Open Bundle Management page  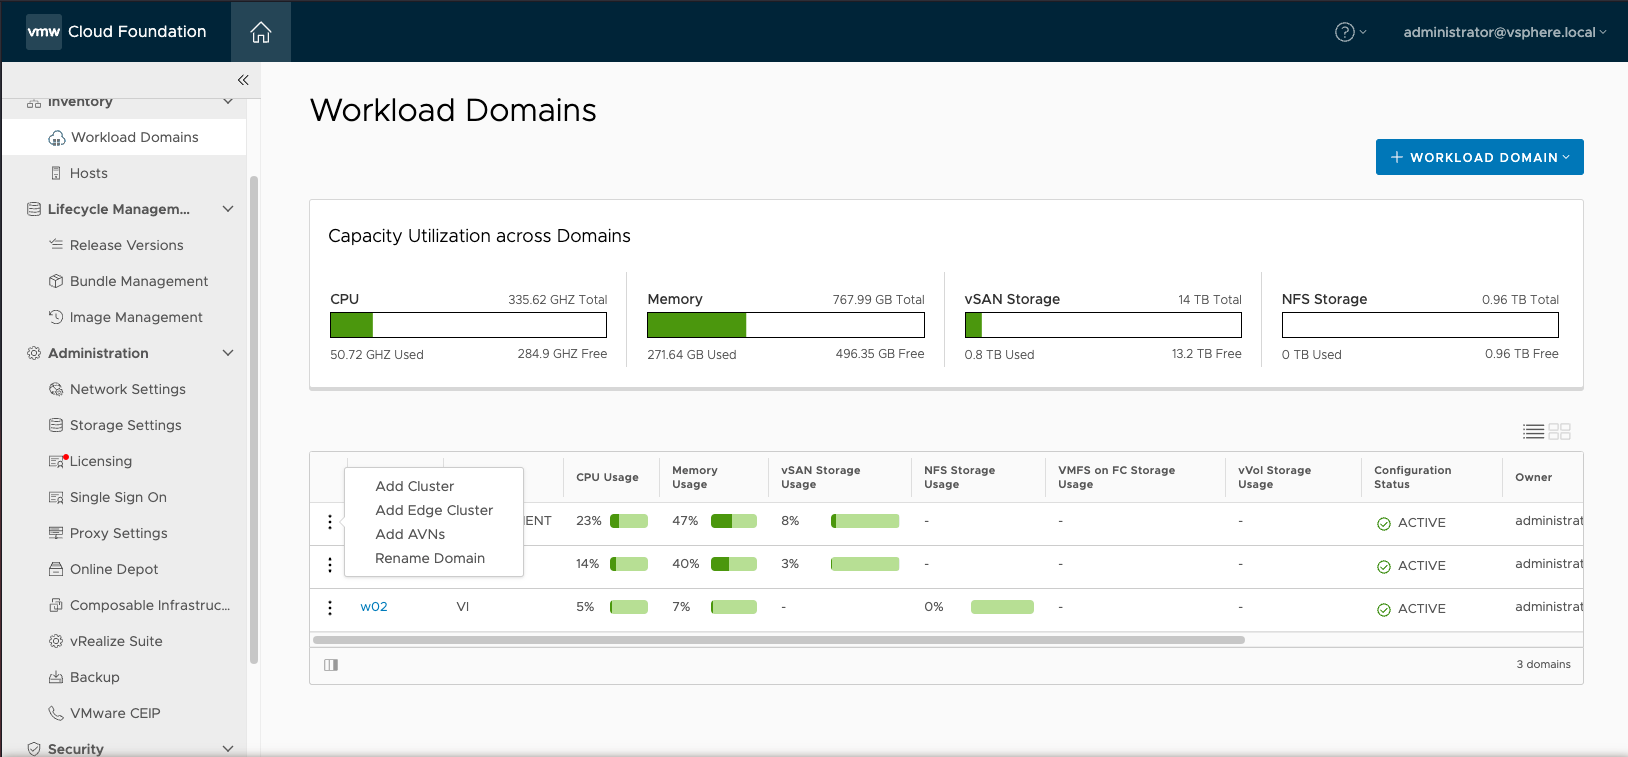click(139, 281)
